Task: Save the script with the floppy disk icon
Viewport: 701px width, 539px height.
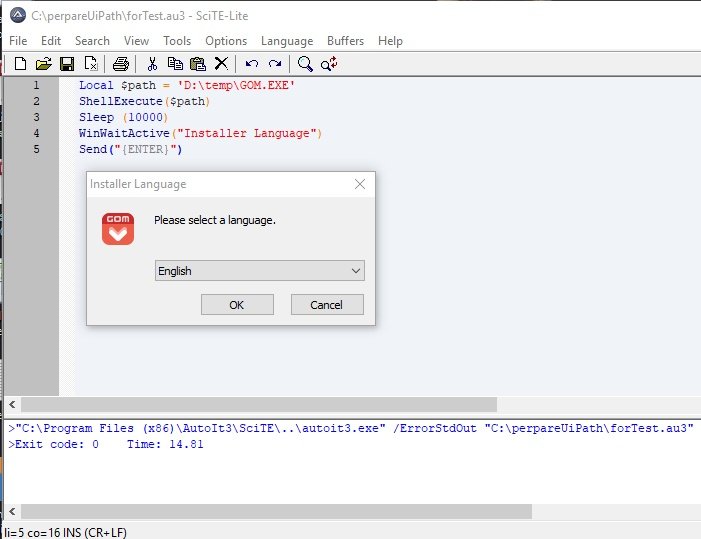Action: (x=67, y=64)
